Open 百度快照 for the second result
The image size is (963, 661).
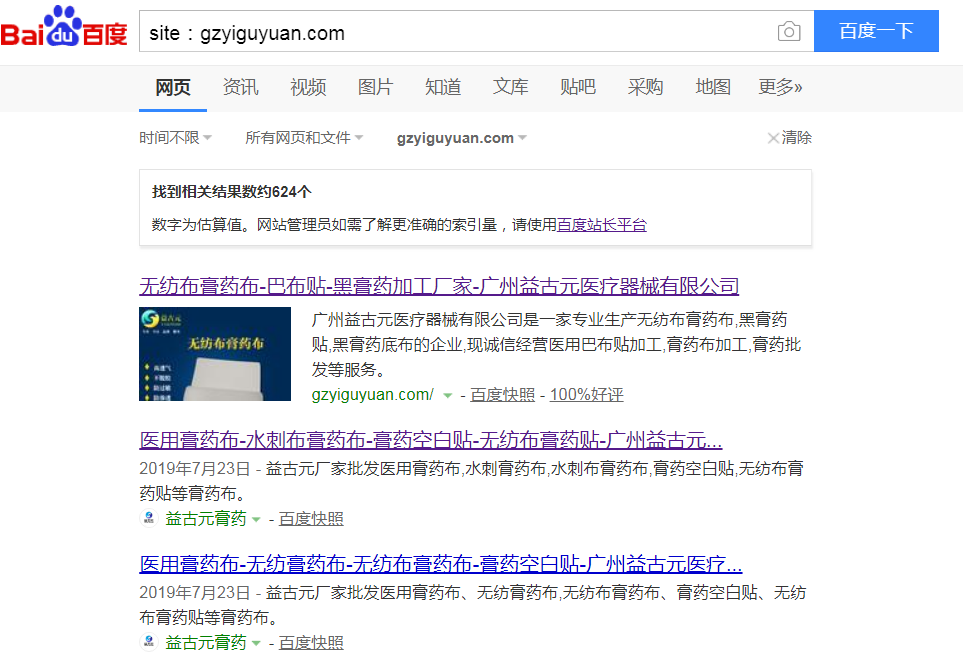coord(311,518)
